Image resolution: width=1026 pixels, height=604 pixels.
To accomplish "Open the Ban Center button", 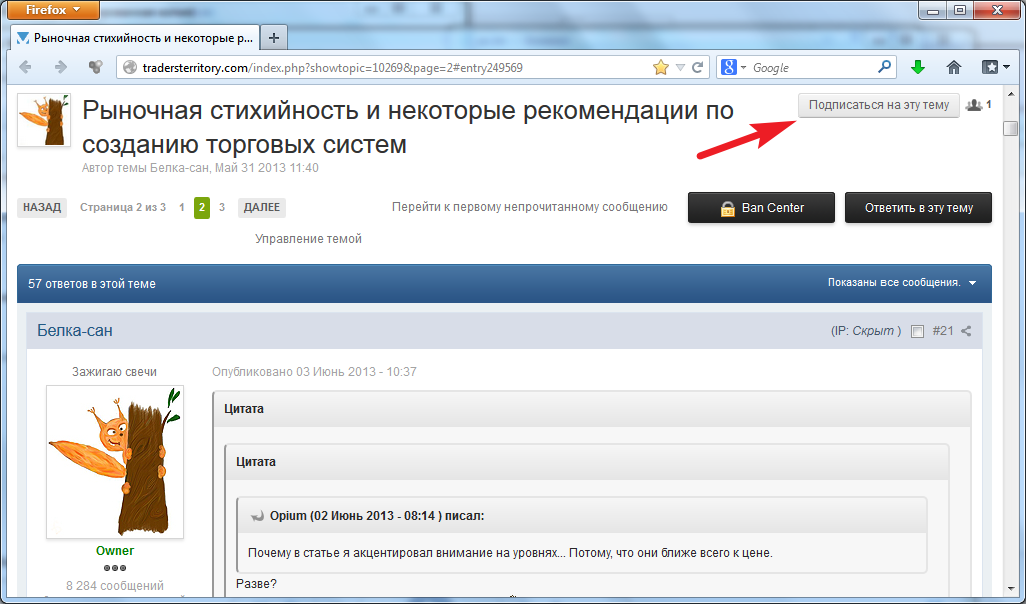I will 761,207.
